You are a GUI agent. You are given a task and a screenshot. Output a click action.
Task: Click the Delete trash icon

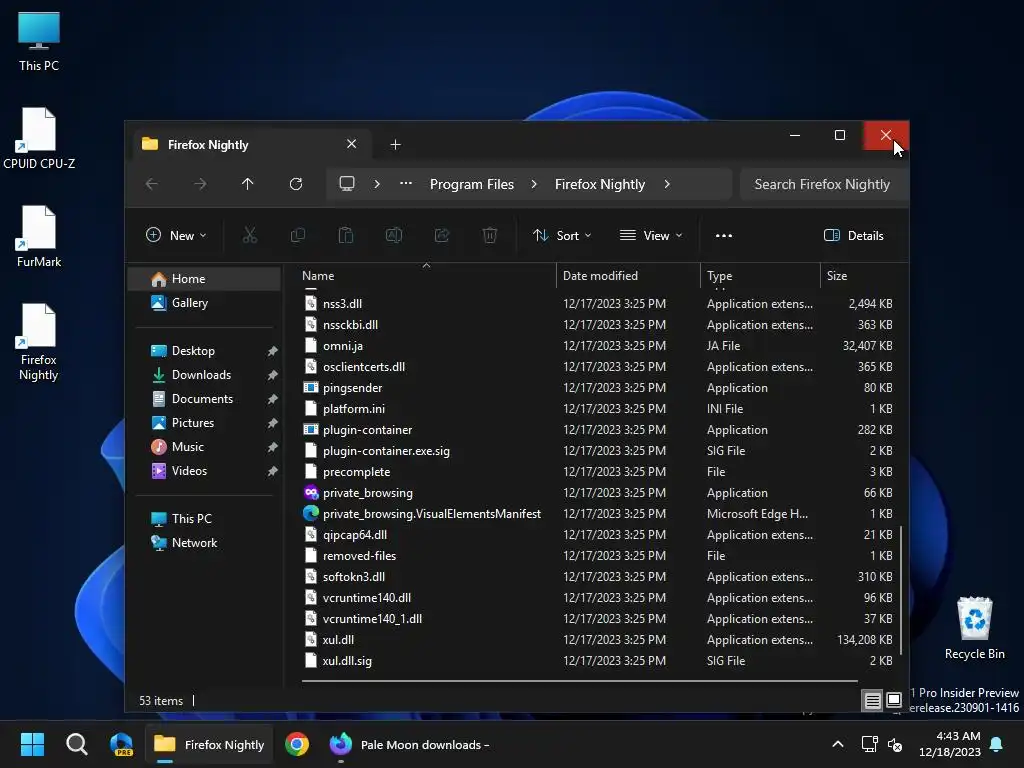pyautogui.click(x=490, y=235)
